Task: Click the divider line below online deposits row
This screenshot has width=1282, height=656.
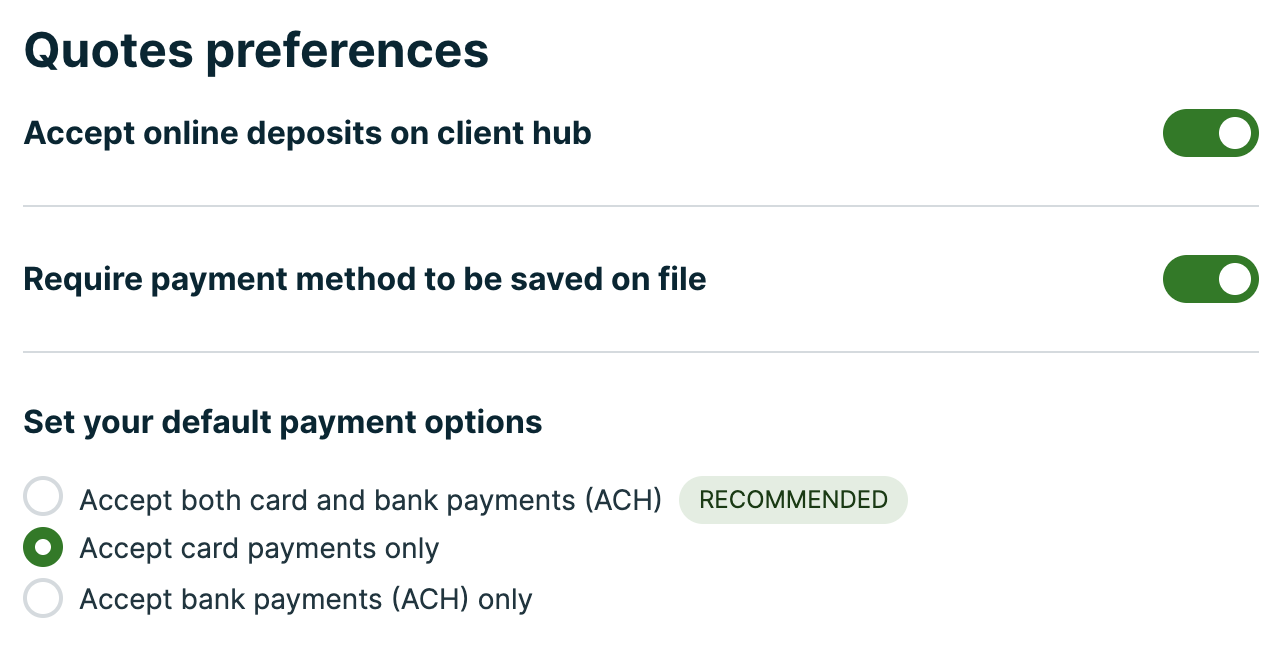Action: click(640, 206)
